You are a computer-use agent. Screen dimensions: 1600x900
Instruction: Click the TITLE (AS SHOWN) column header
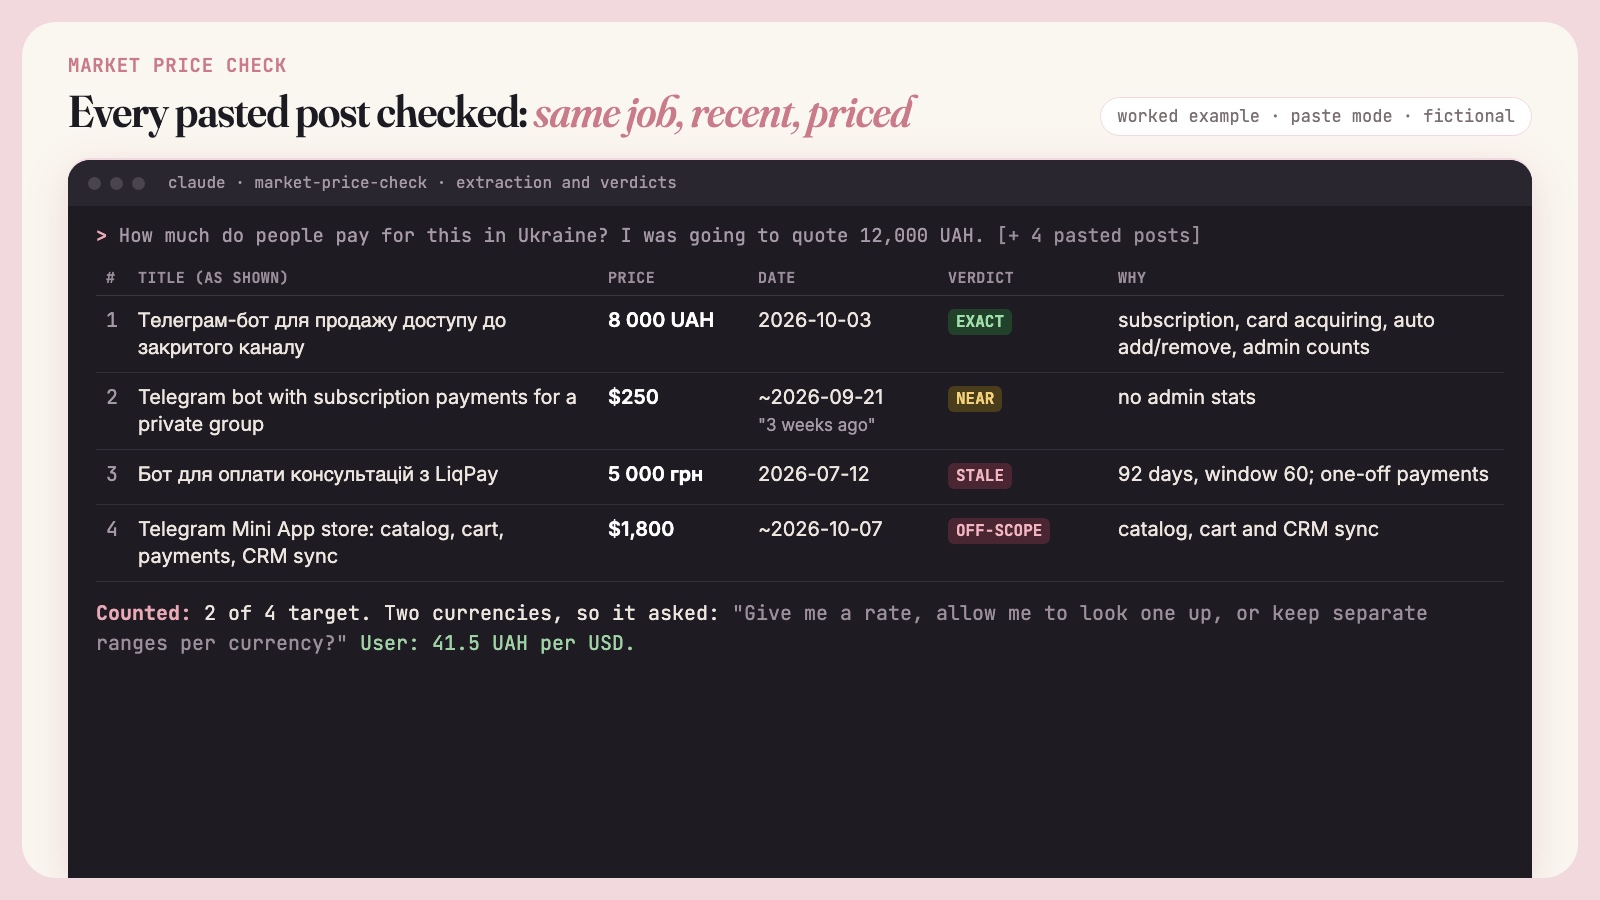coord(213,278)
